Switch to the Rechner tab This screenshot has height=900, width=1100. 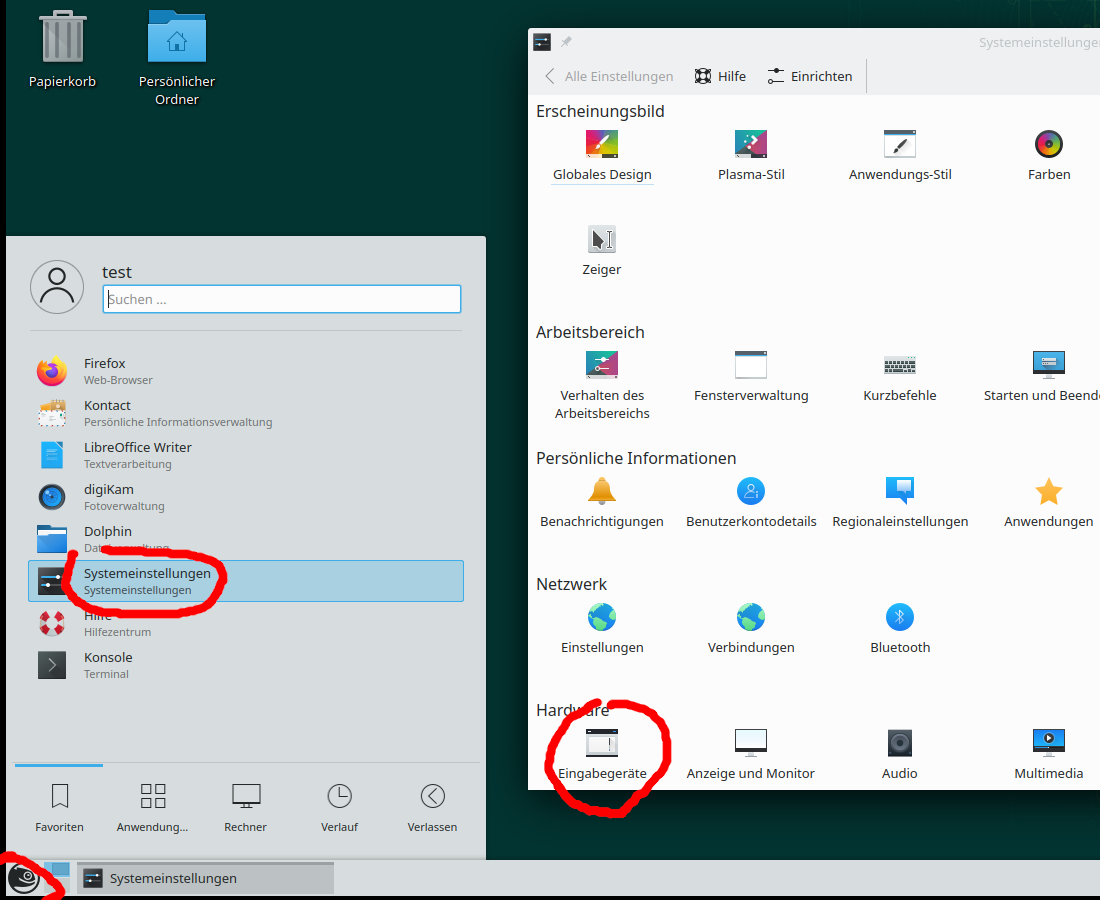[246, 807]
